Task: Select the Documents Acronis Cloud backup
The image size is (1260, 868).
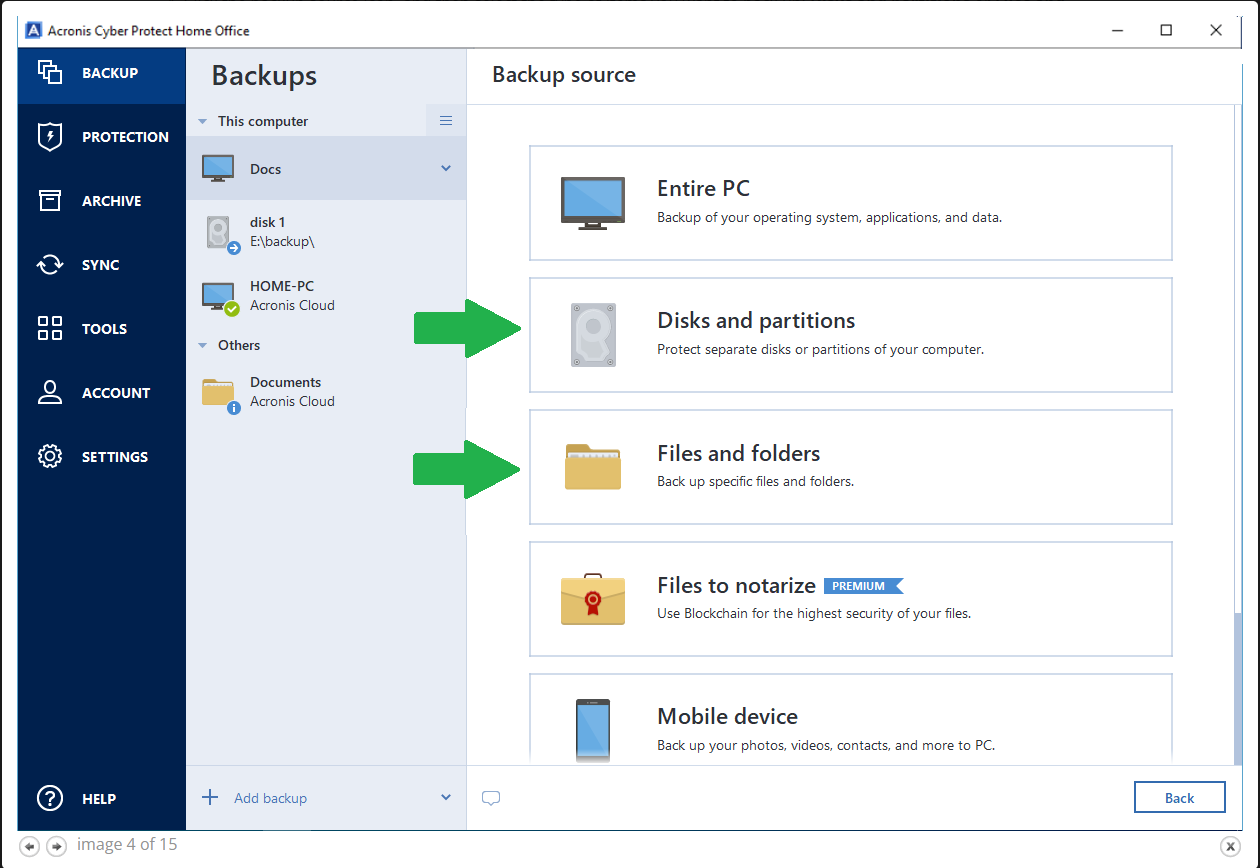Action: tap(326, 392)
